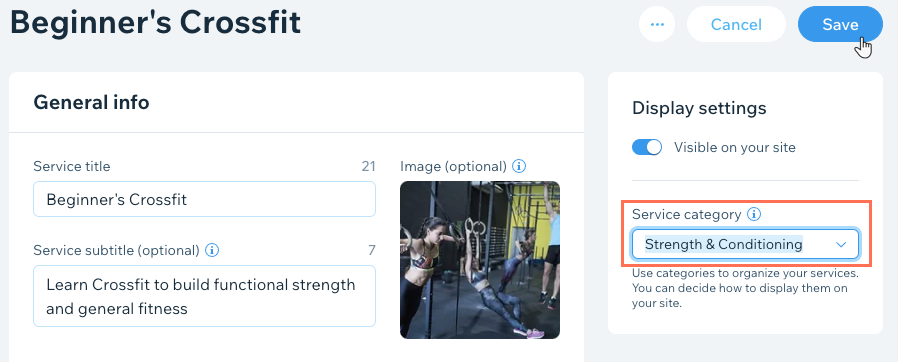Click the chevron arrow in Service category field
This screenshot has height=362, width=898.
(841, 245)
